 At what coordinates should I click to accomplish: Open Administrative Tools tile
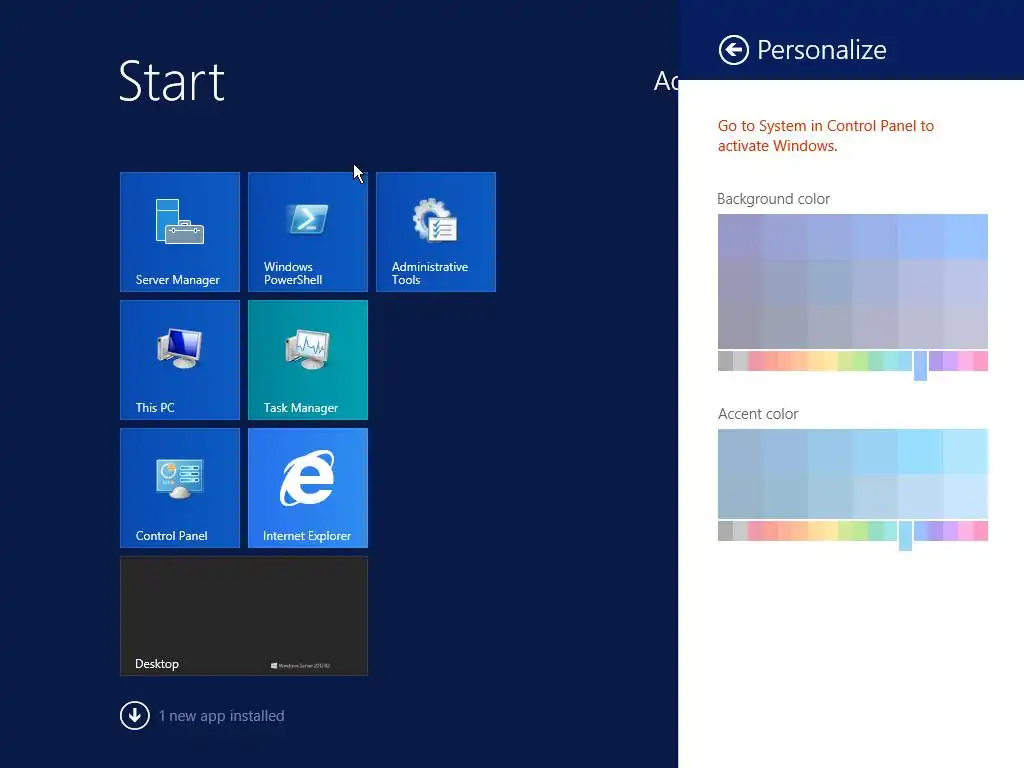(x=436, y=232)
